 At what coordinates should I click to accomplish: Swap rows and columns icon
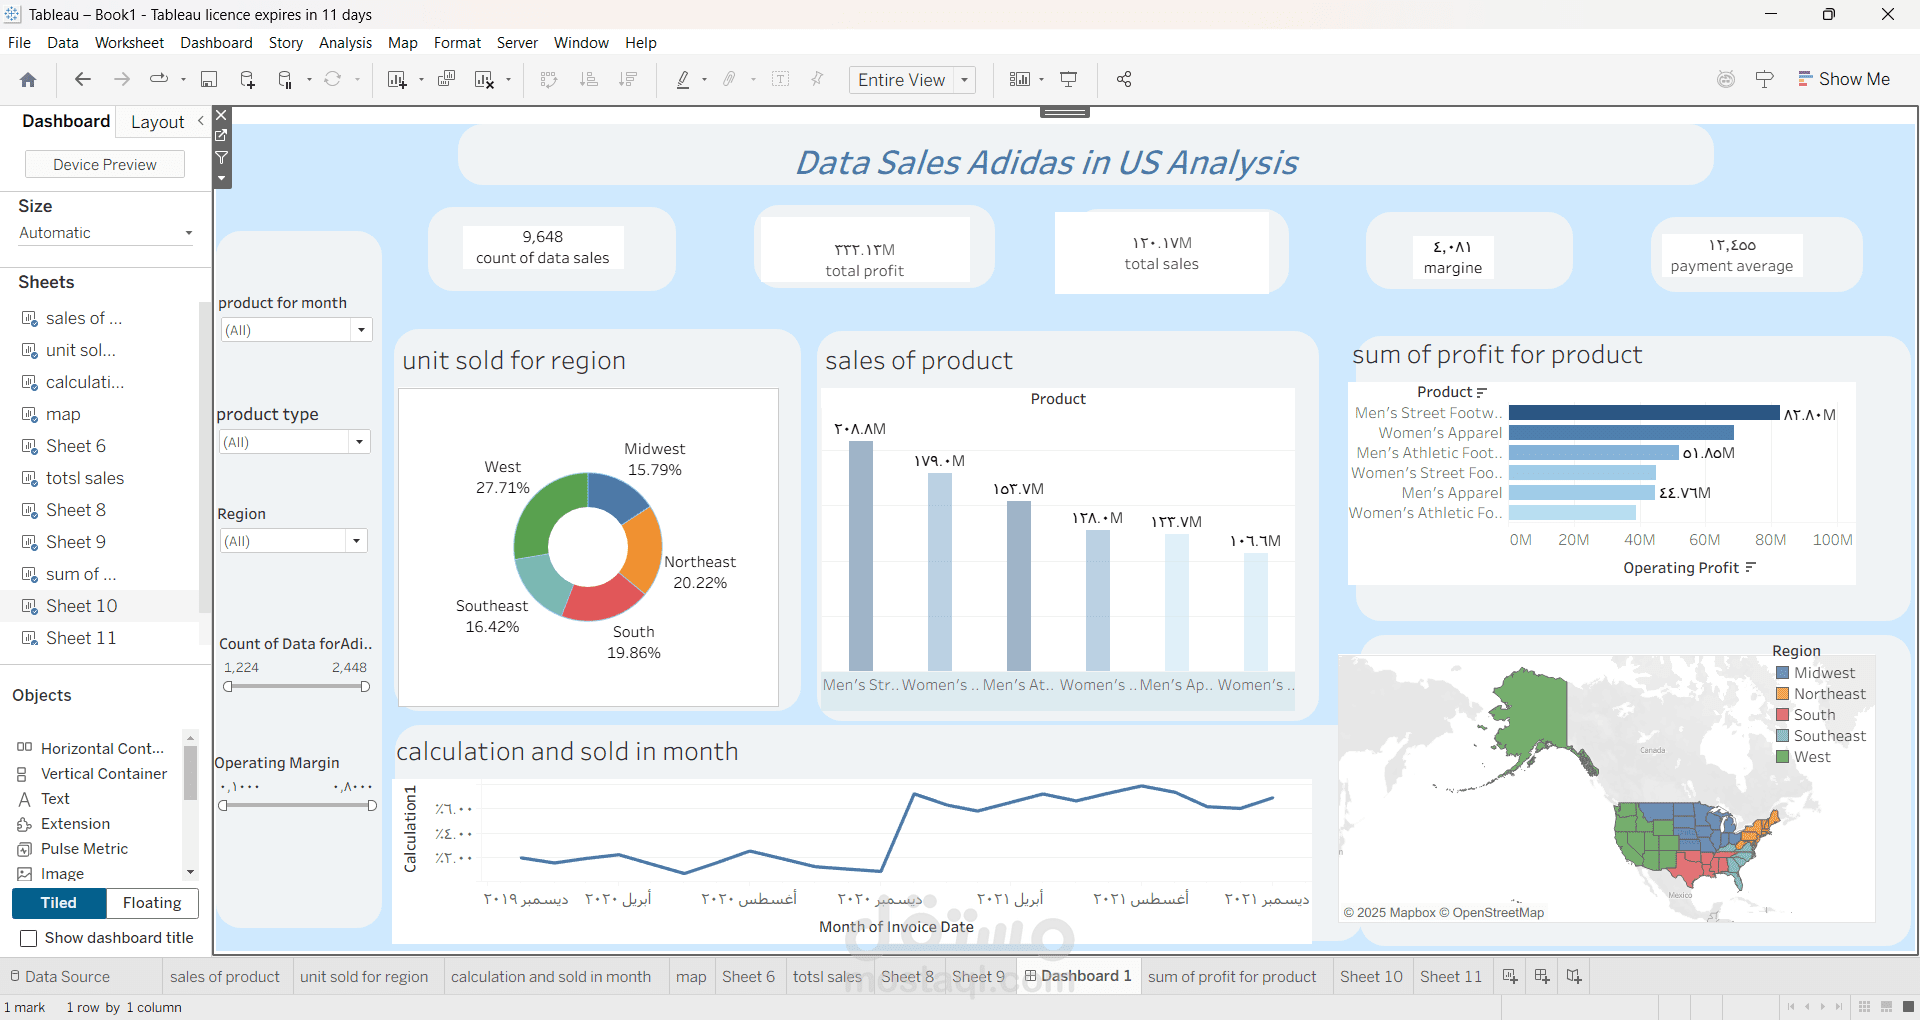[548, 79]
